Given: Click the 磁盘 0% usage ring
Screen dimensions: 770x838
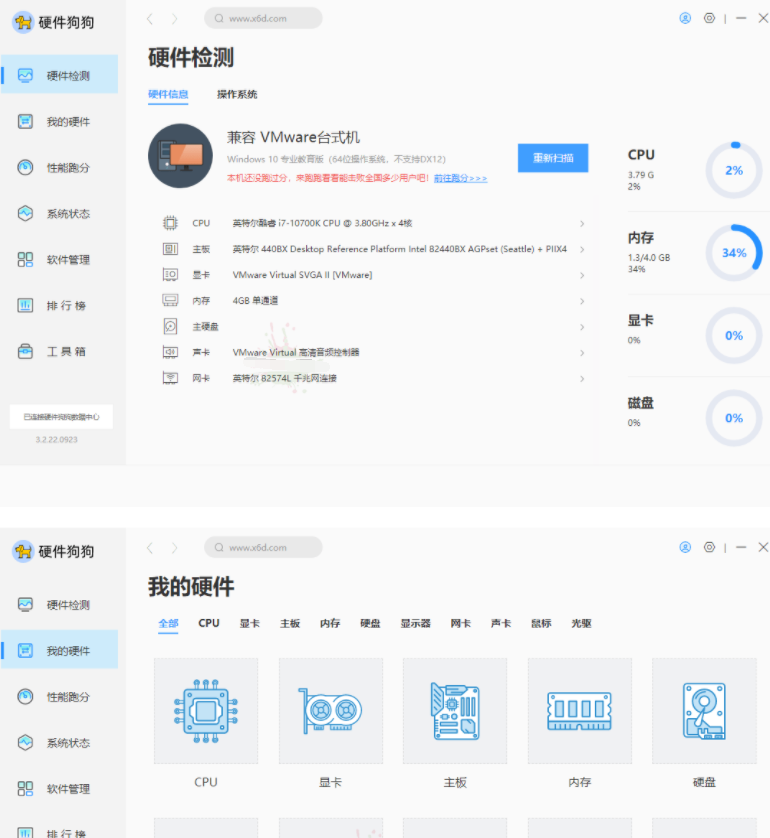Looking at the screenshot, I should click(x=734, y=418).
